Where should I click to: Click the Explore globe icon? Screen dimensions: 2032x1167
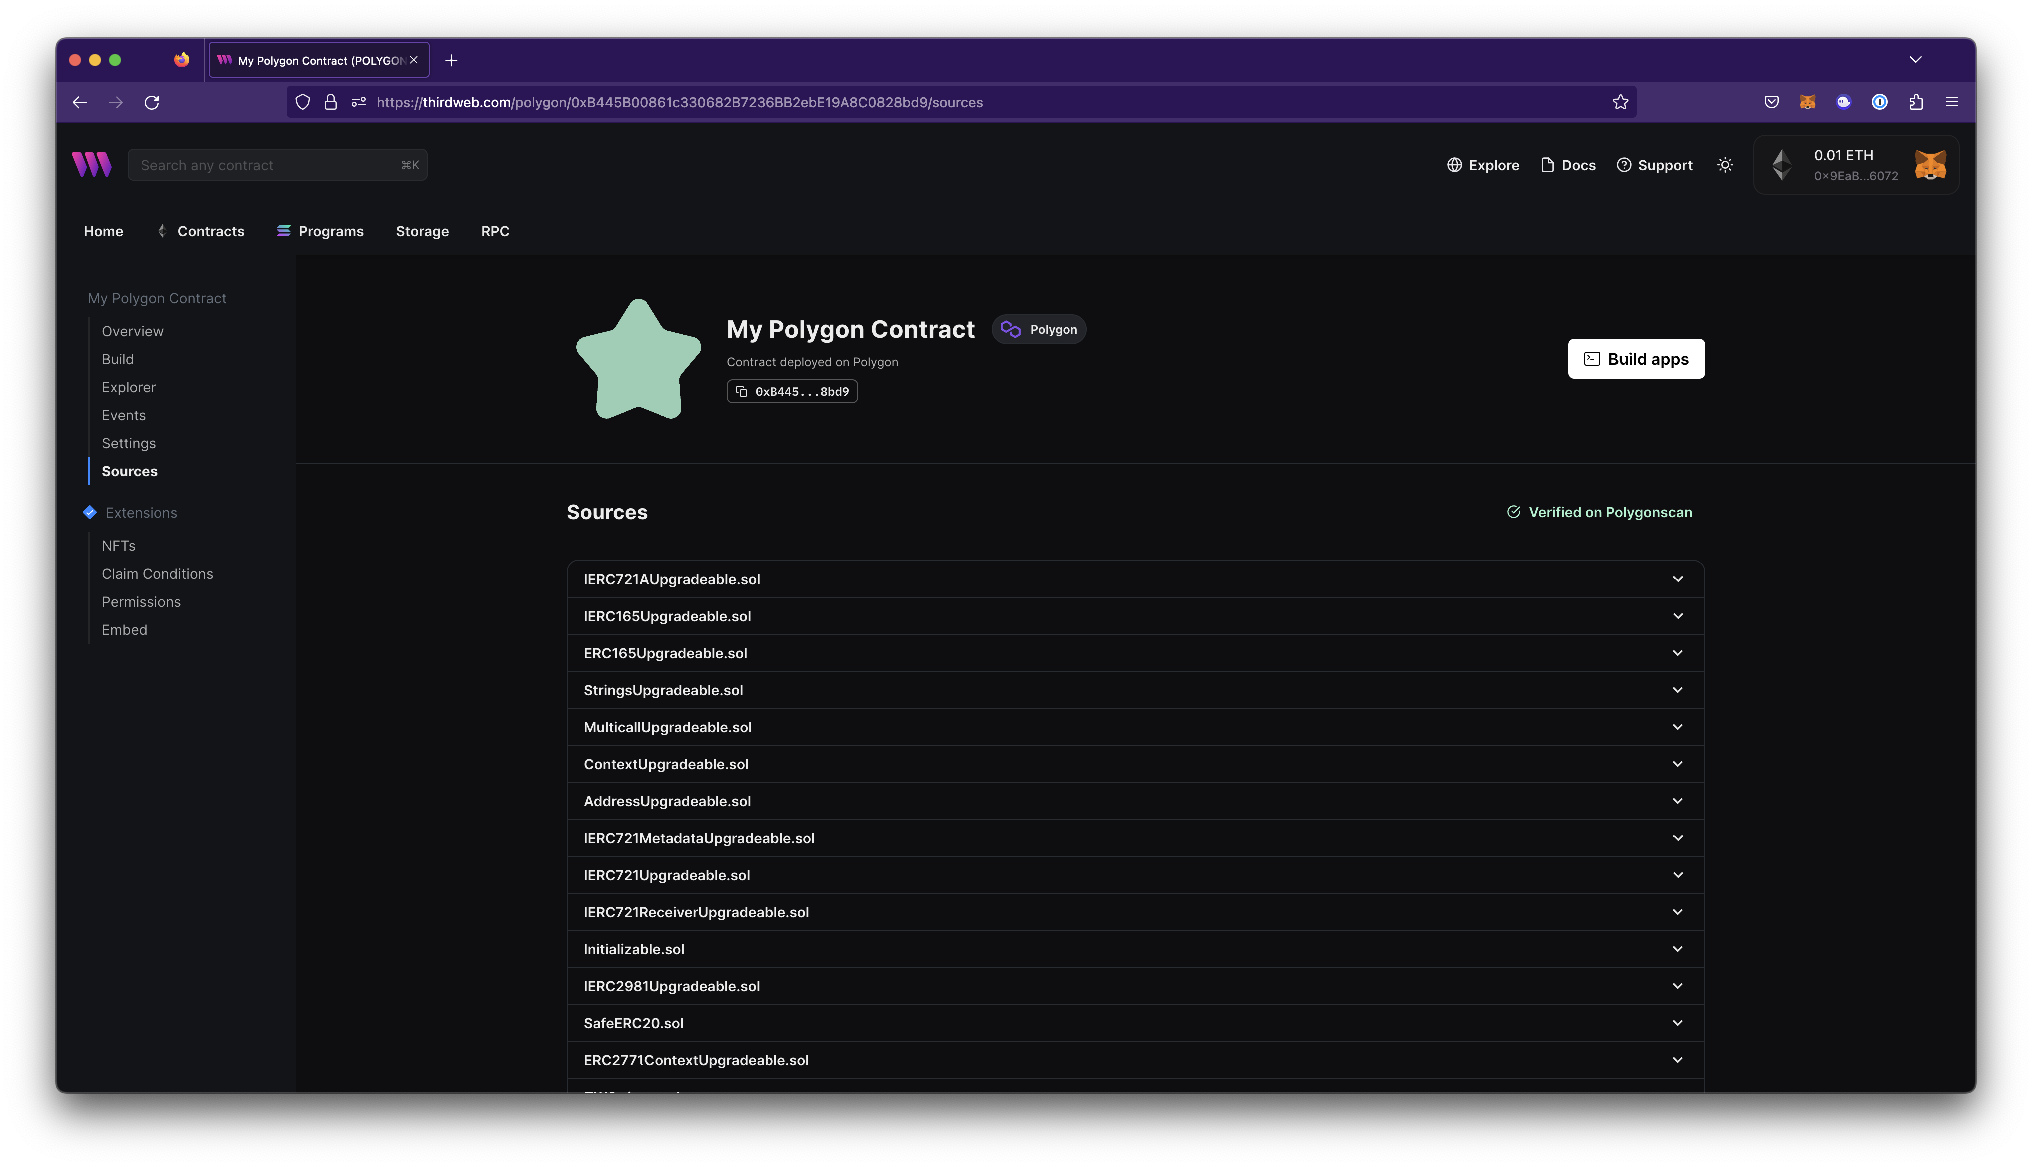click(1455, 164)
